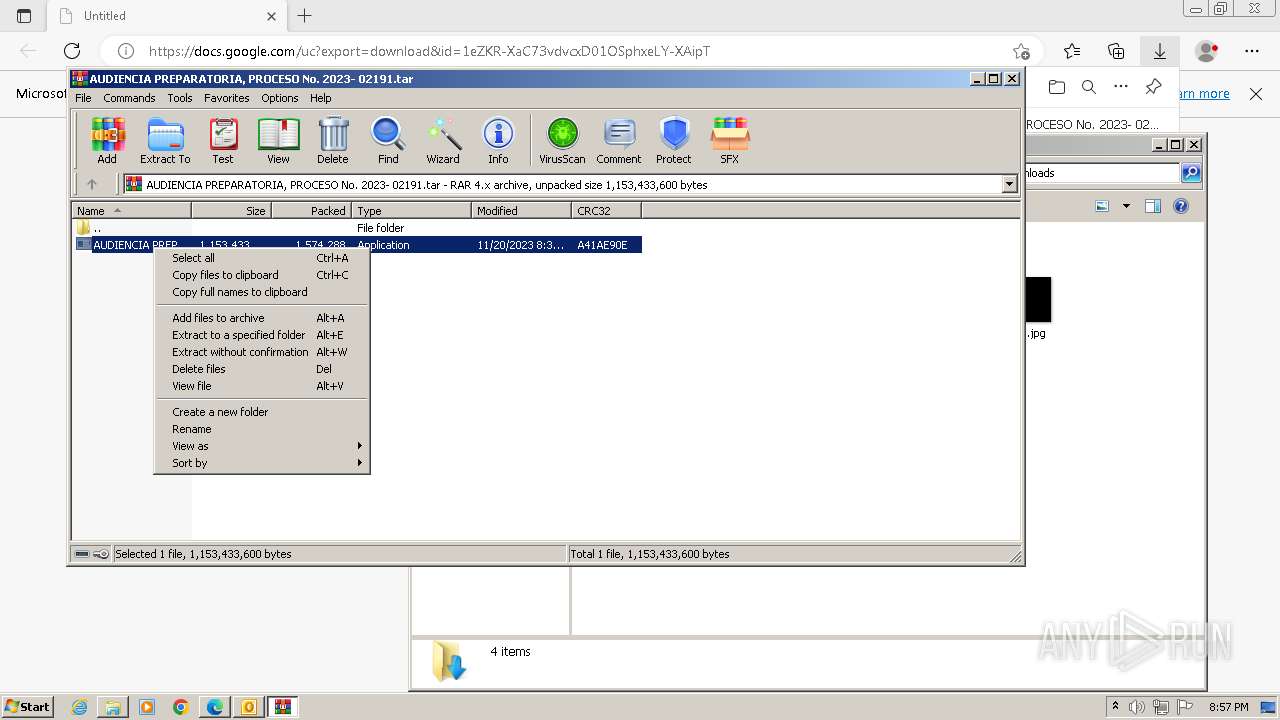
Task: Open Internet Explorer from the taskbar
Action: coord(79,707)
